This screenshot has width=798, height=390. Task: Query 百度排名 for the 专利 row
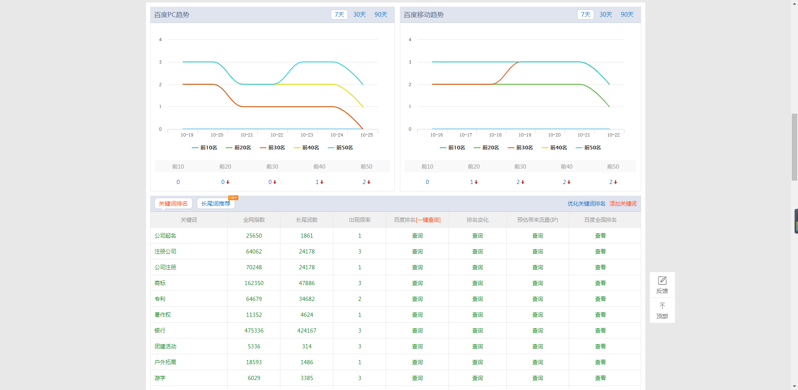pyautogui.click(x=417, y=299)
